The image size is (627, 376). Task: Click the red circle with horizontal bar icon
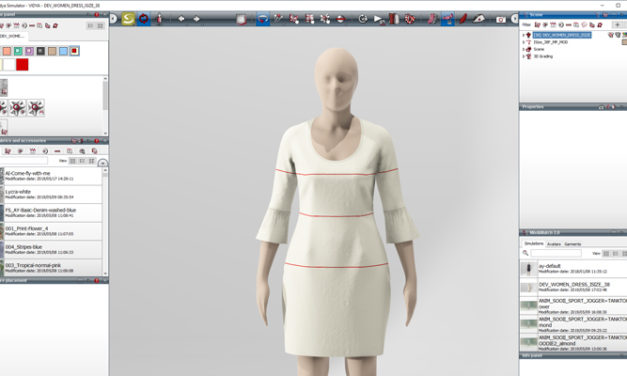[x=340, y=19]
